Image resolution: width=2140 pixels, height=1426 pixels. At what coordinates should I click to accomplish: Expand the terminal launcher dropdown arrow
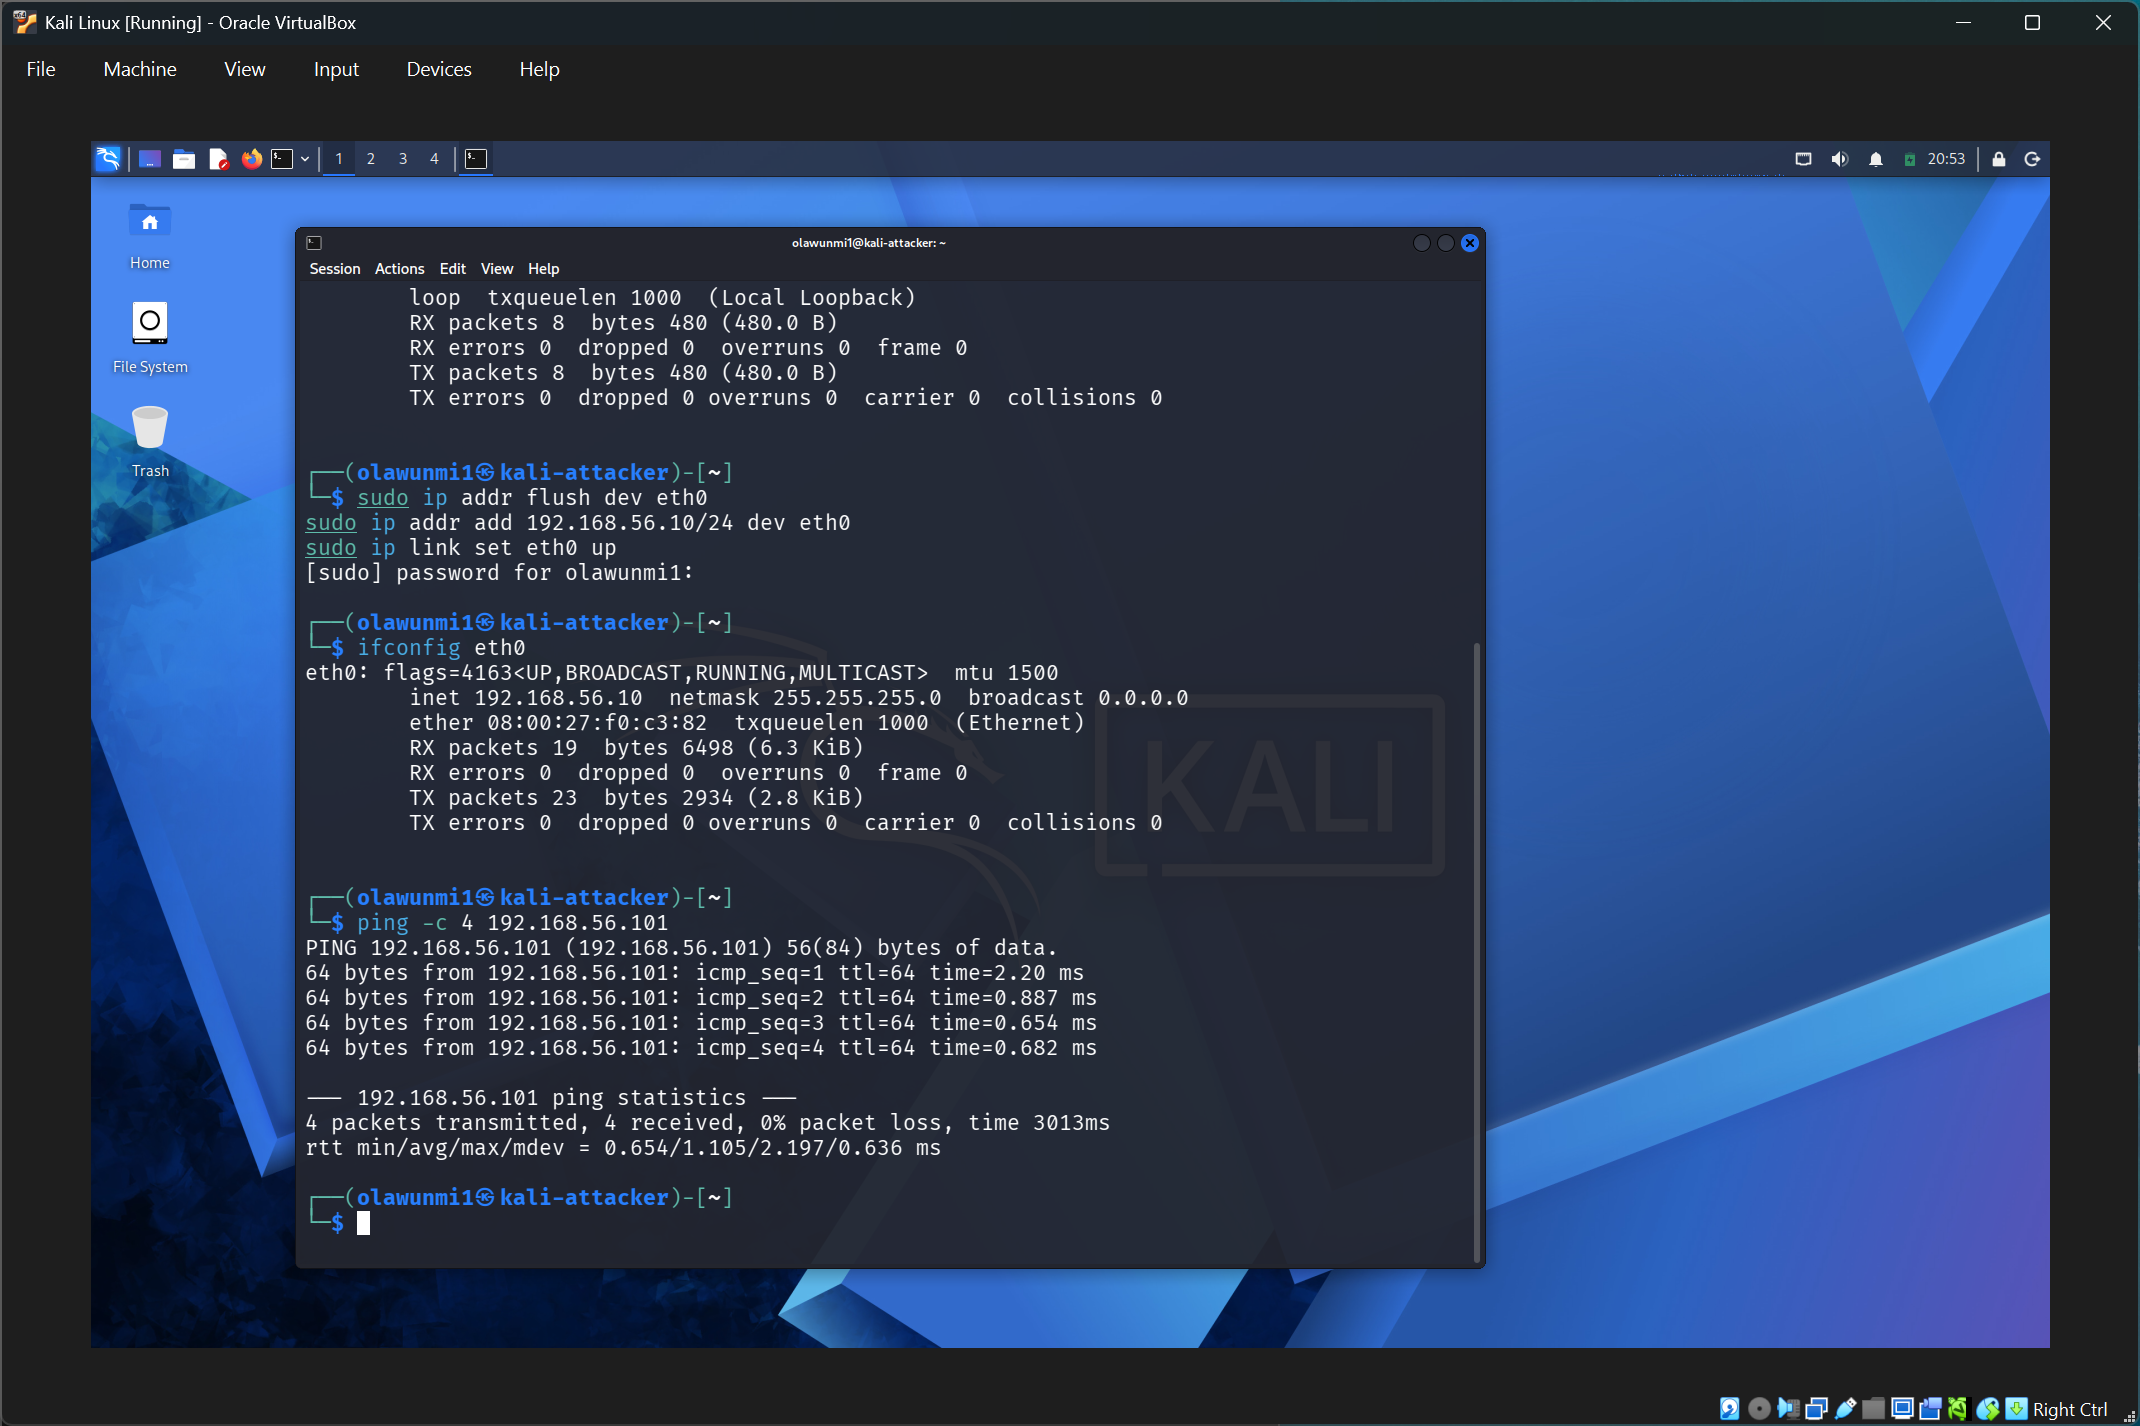pyautogui.click(x=305, y=159)
